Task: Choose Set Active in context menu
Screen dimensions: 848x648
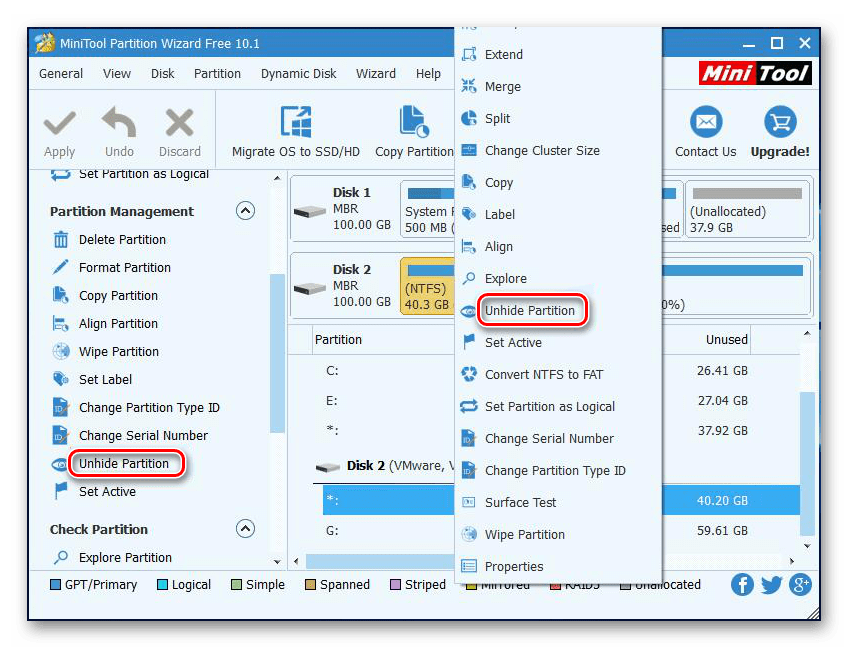Action: 513,342
